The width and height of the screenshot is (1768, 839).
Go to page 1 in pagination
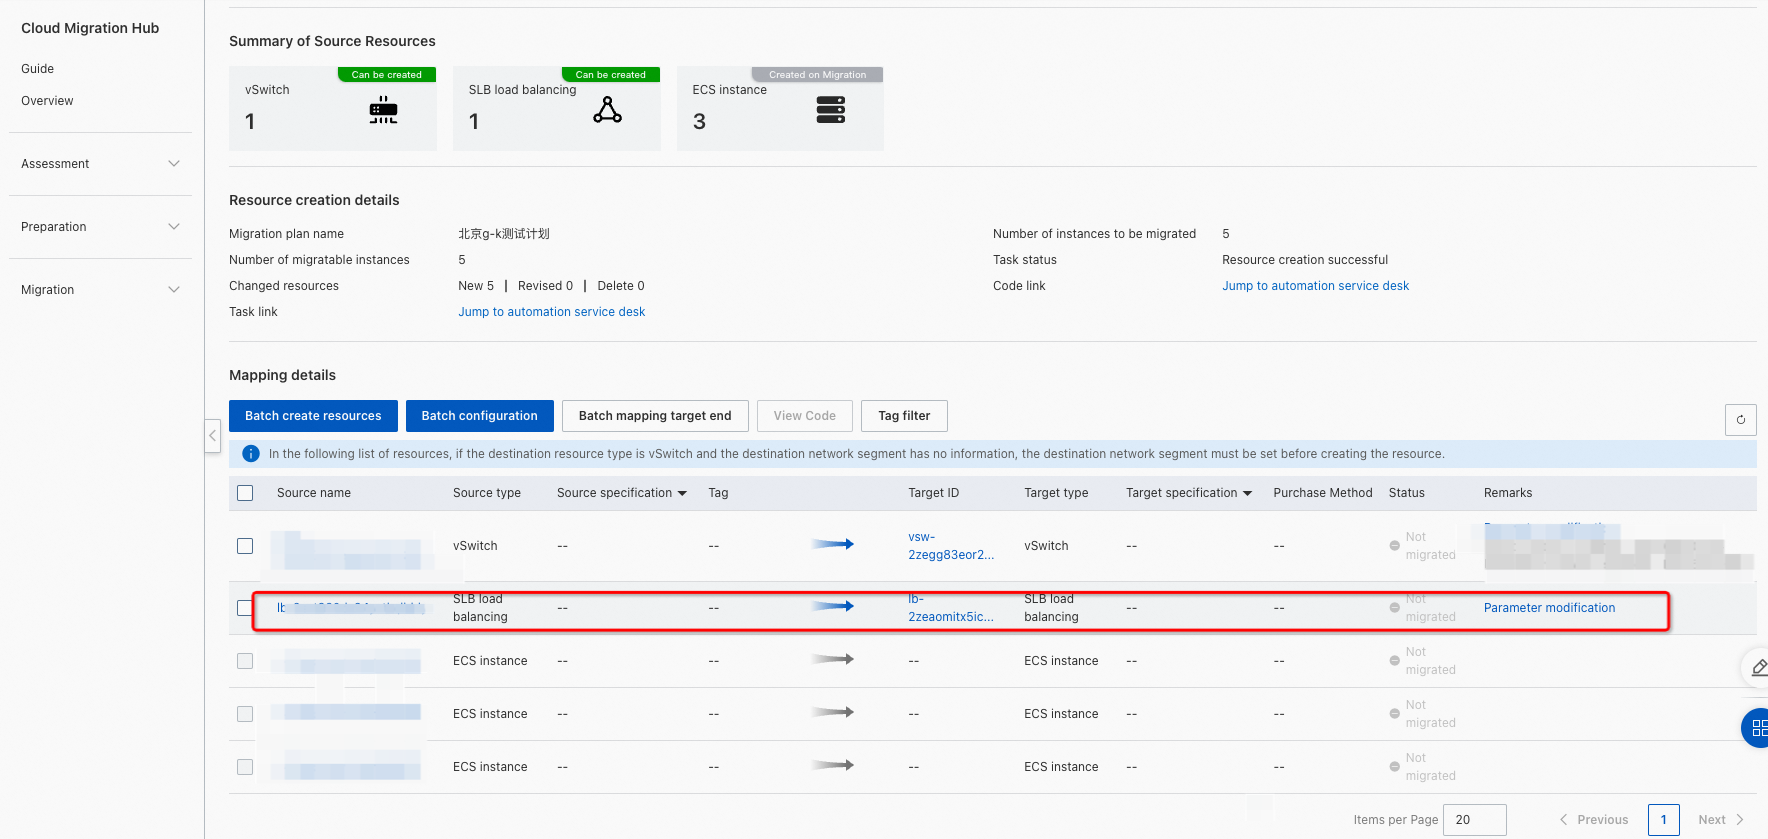[x=1663, y=820]
